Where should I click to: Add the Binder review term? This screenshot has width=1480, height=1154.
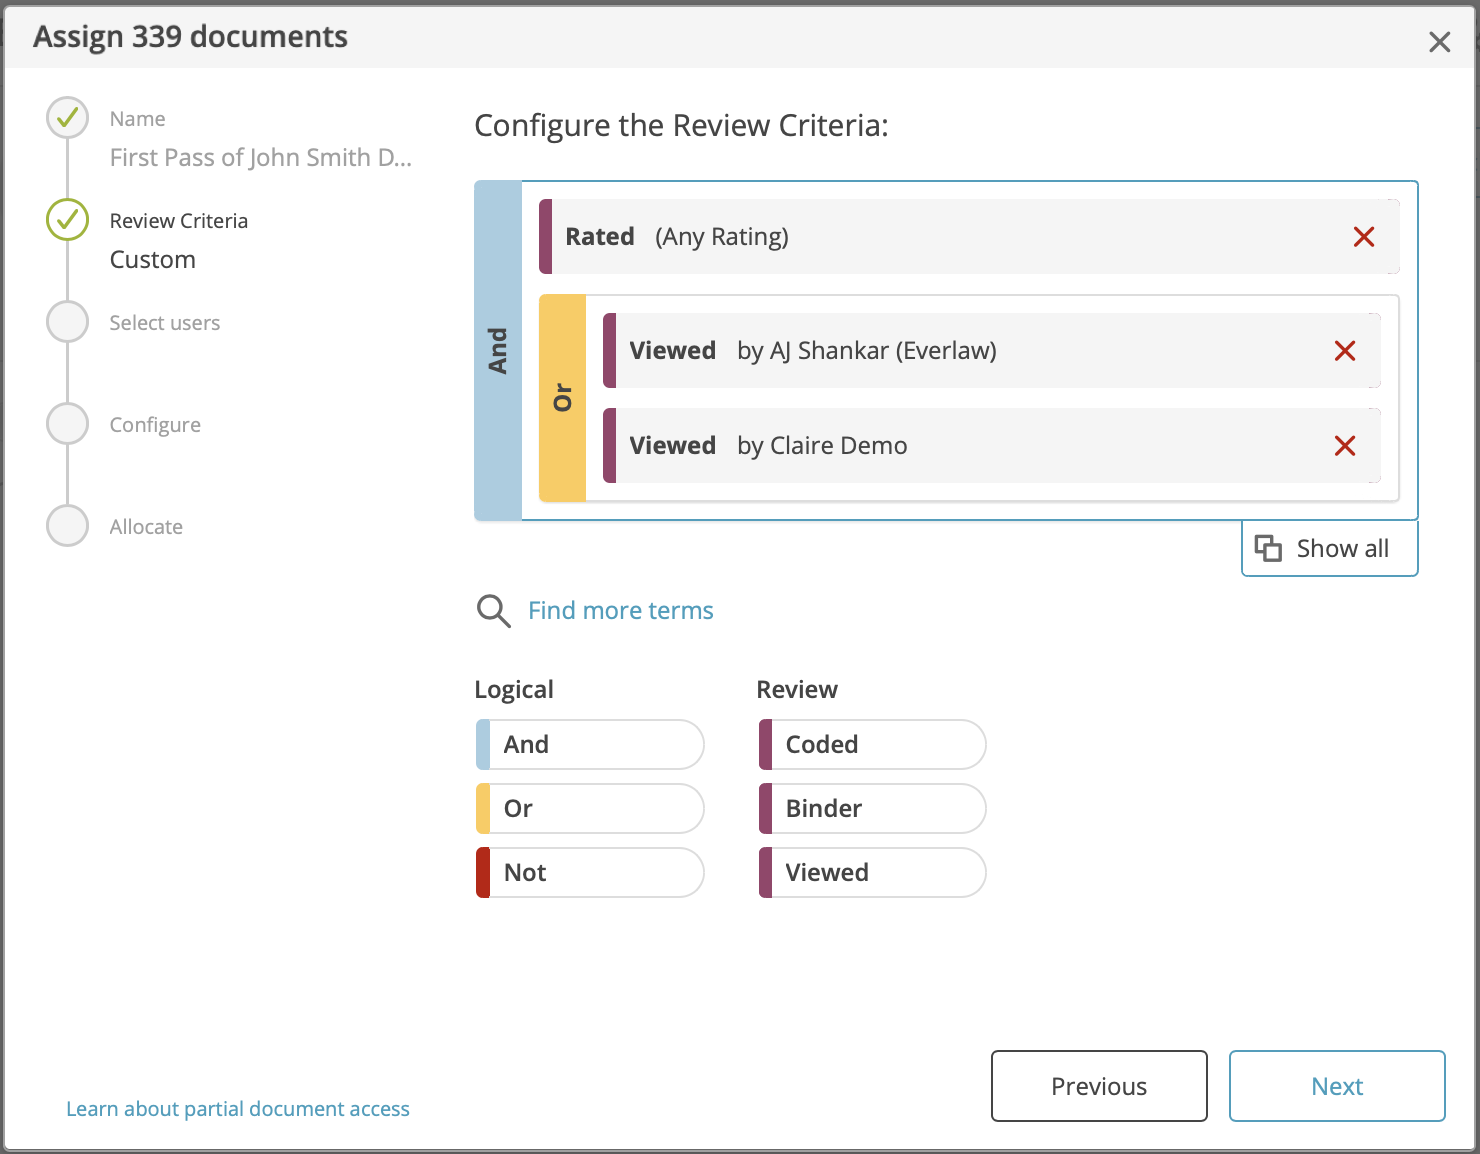(871, 808)
